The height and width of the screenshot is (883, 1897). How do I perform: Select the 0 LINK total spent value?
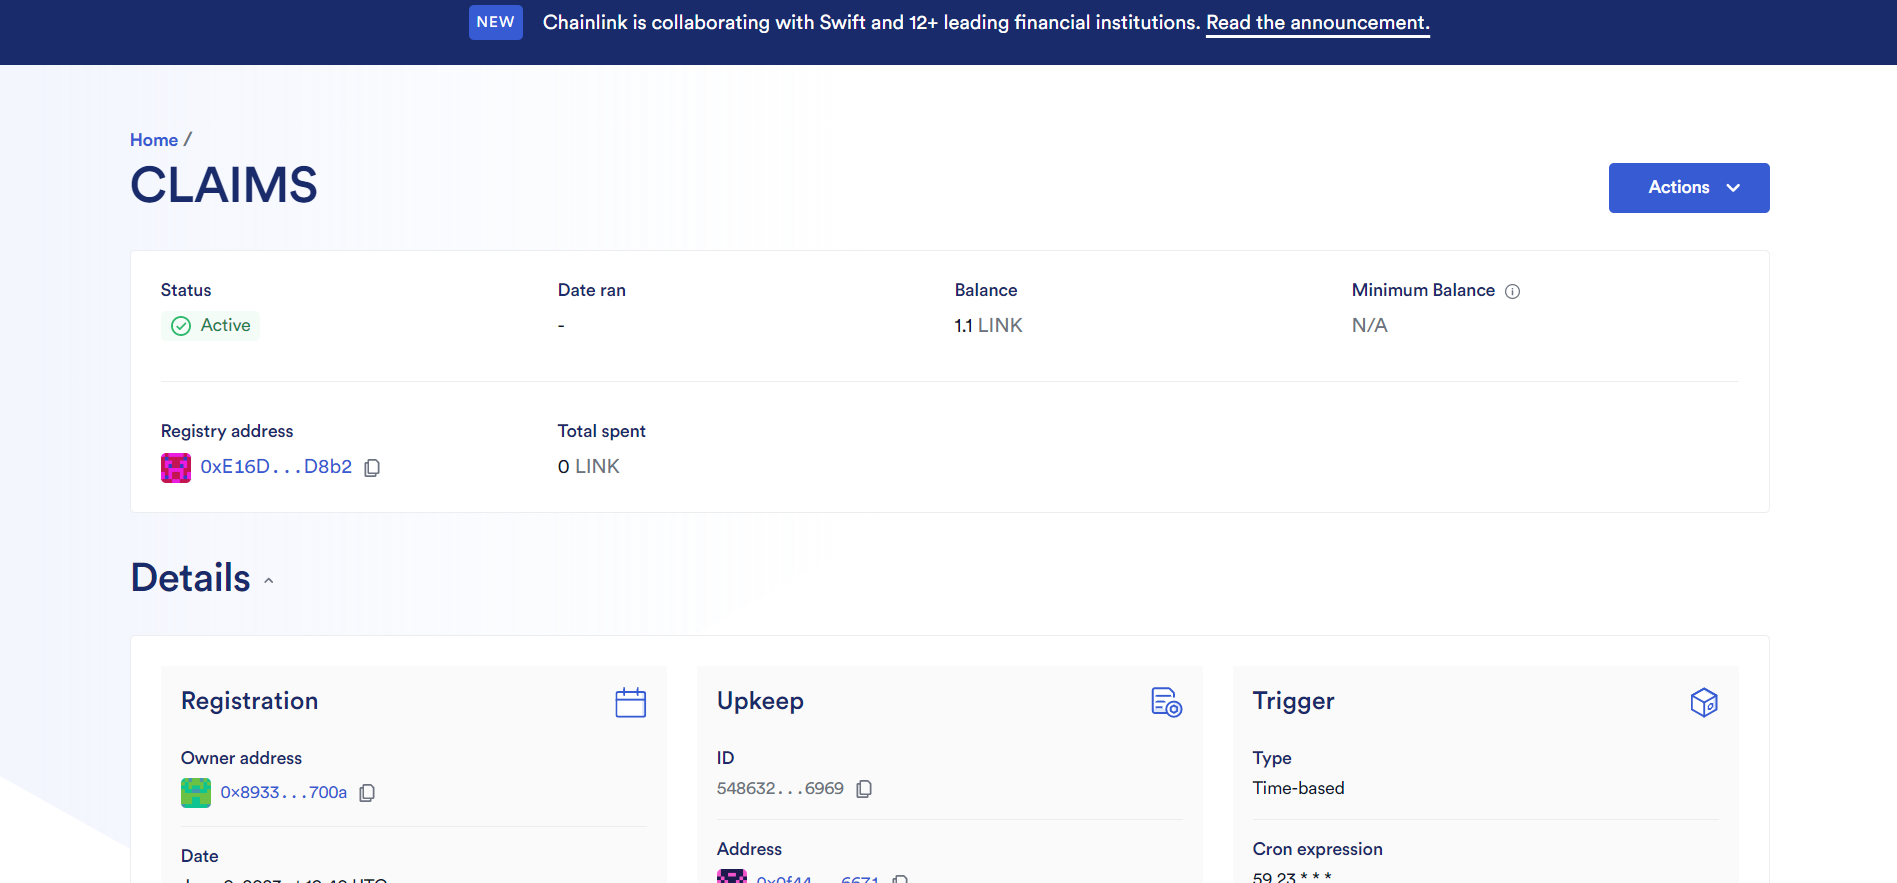pyautogui.click(x=589, y=467)
